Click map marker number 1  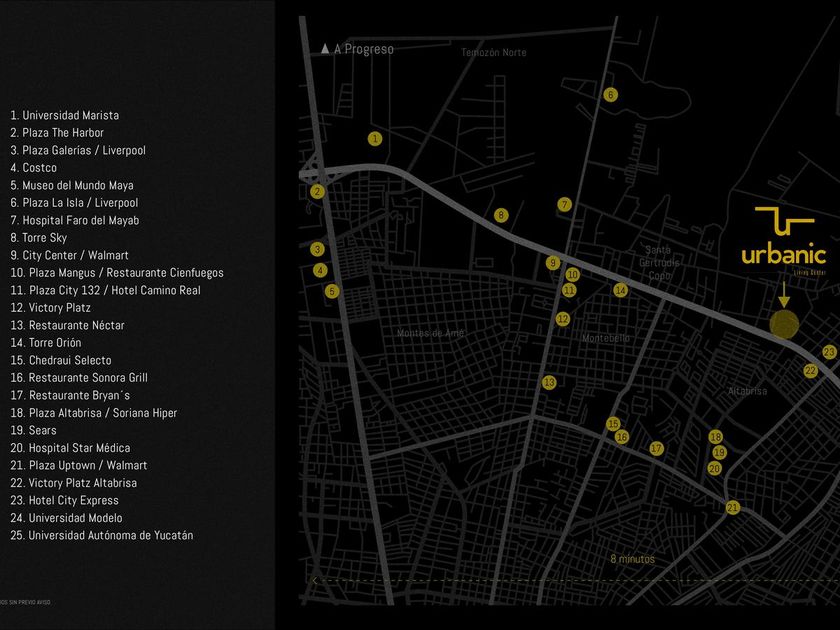(375, 139)
